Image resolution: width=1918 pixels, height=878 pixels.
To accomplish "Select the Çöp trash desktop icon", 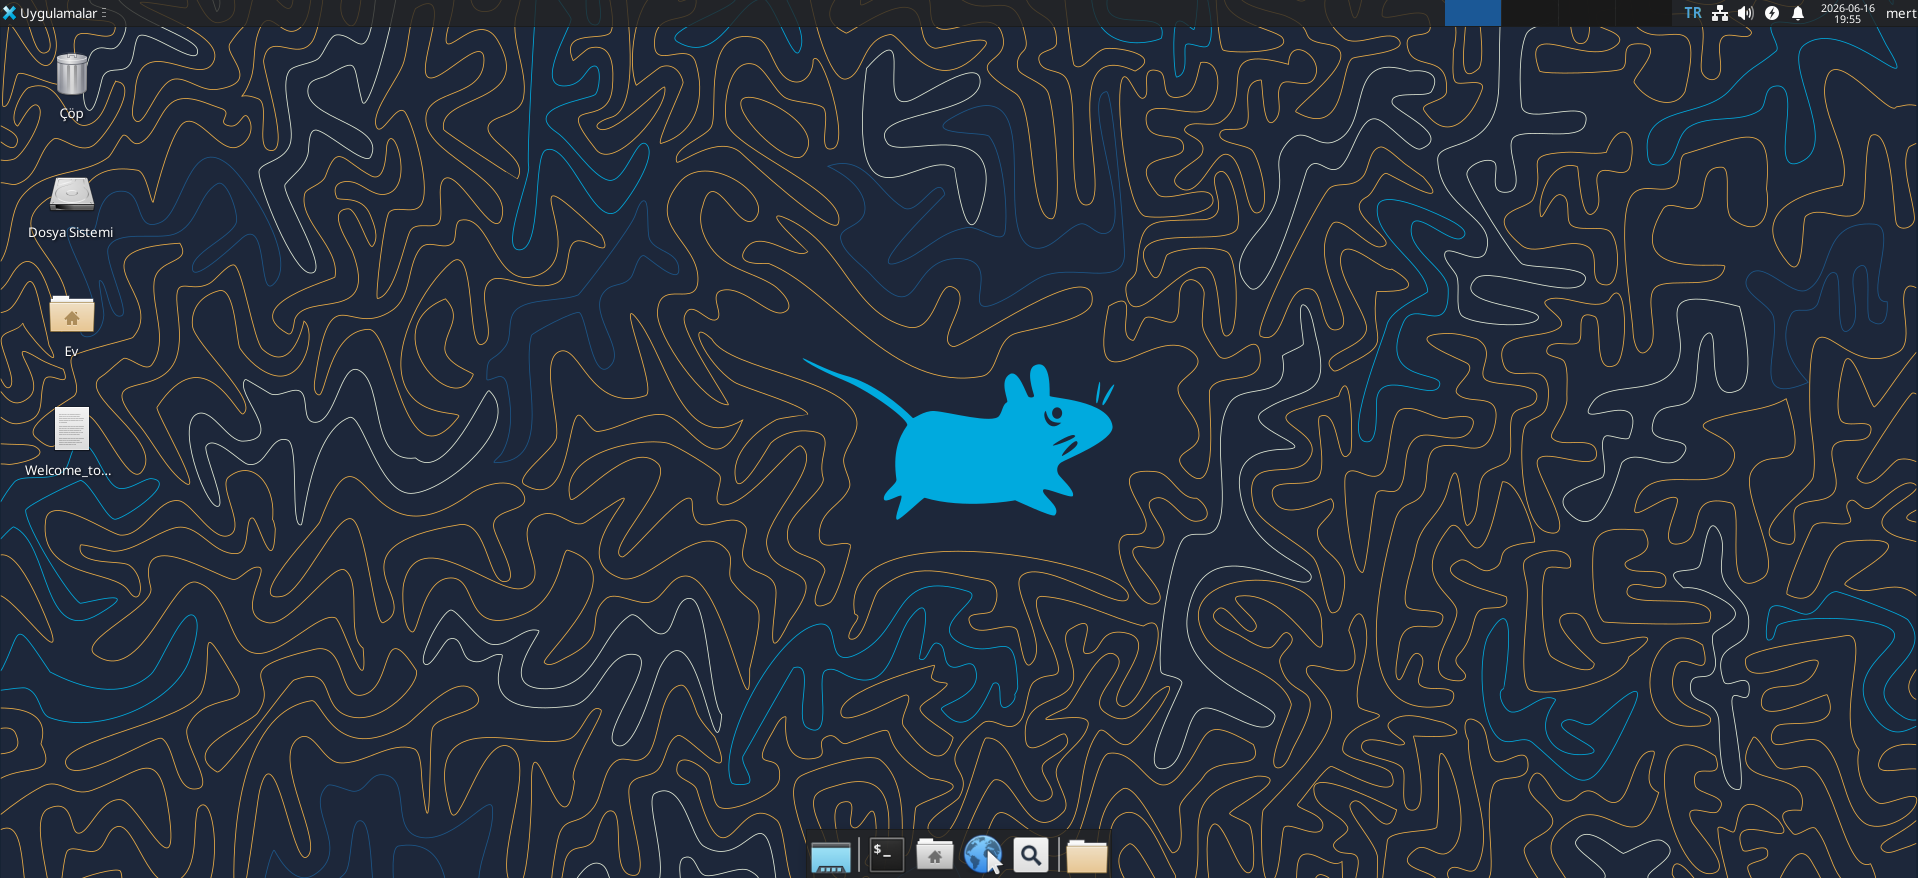I will (71, 75).
